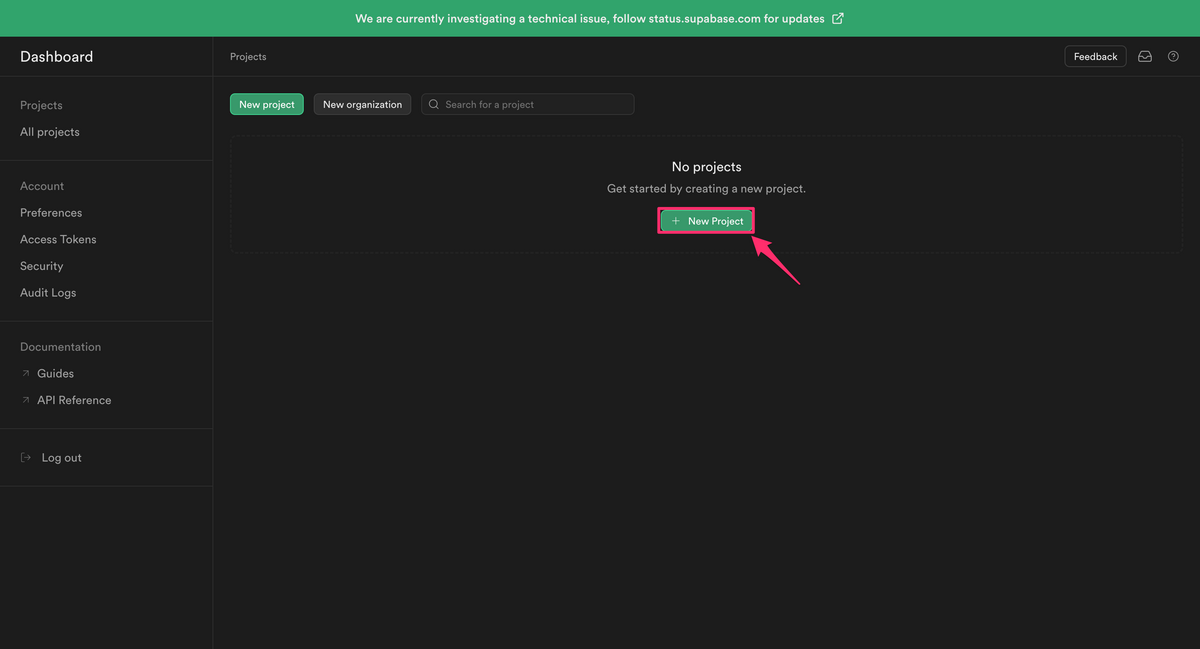The height and width of the screenshot is (649, 1200).
Task: Click the Projects sidebar section label
Action: point(41,105)
